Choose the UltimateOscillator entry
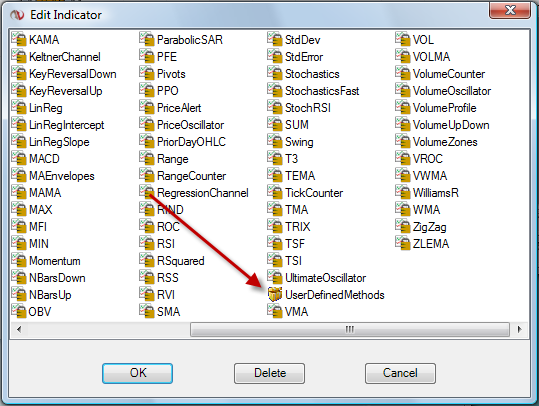539x406 pixels. pyautogui.click(x=317, y=277)
